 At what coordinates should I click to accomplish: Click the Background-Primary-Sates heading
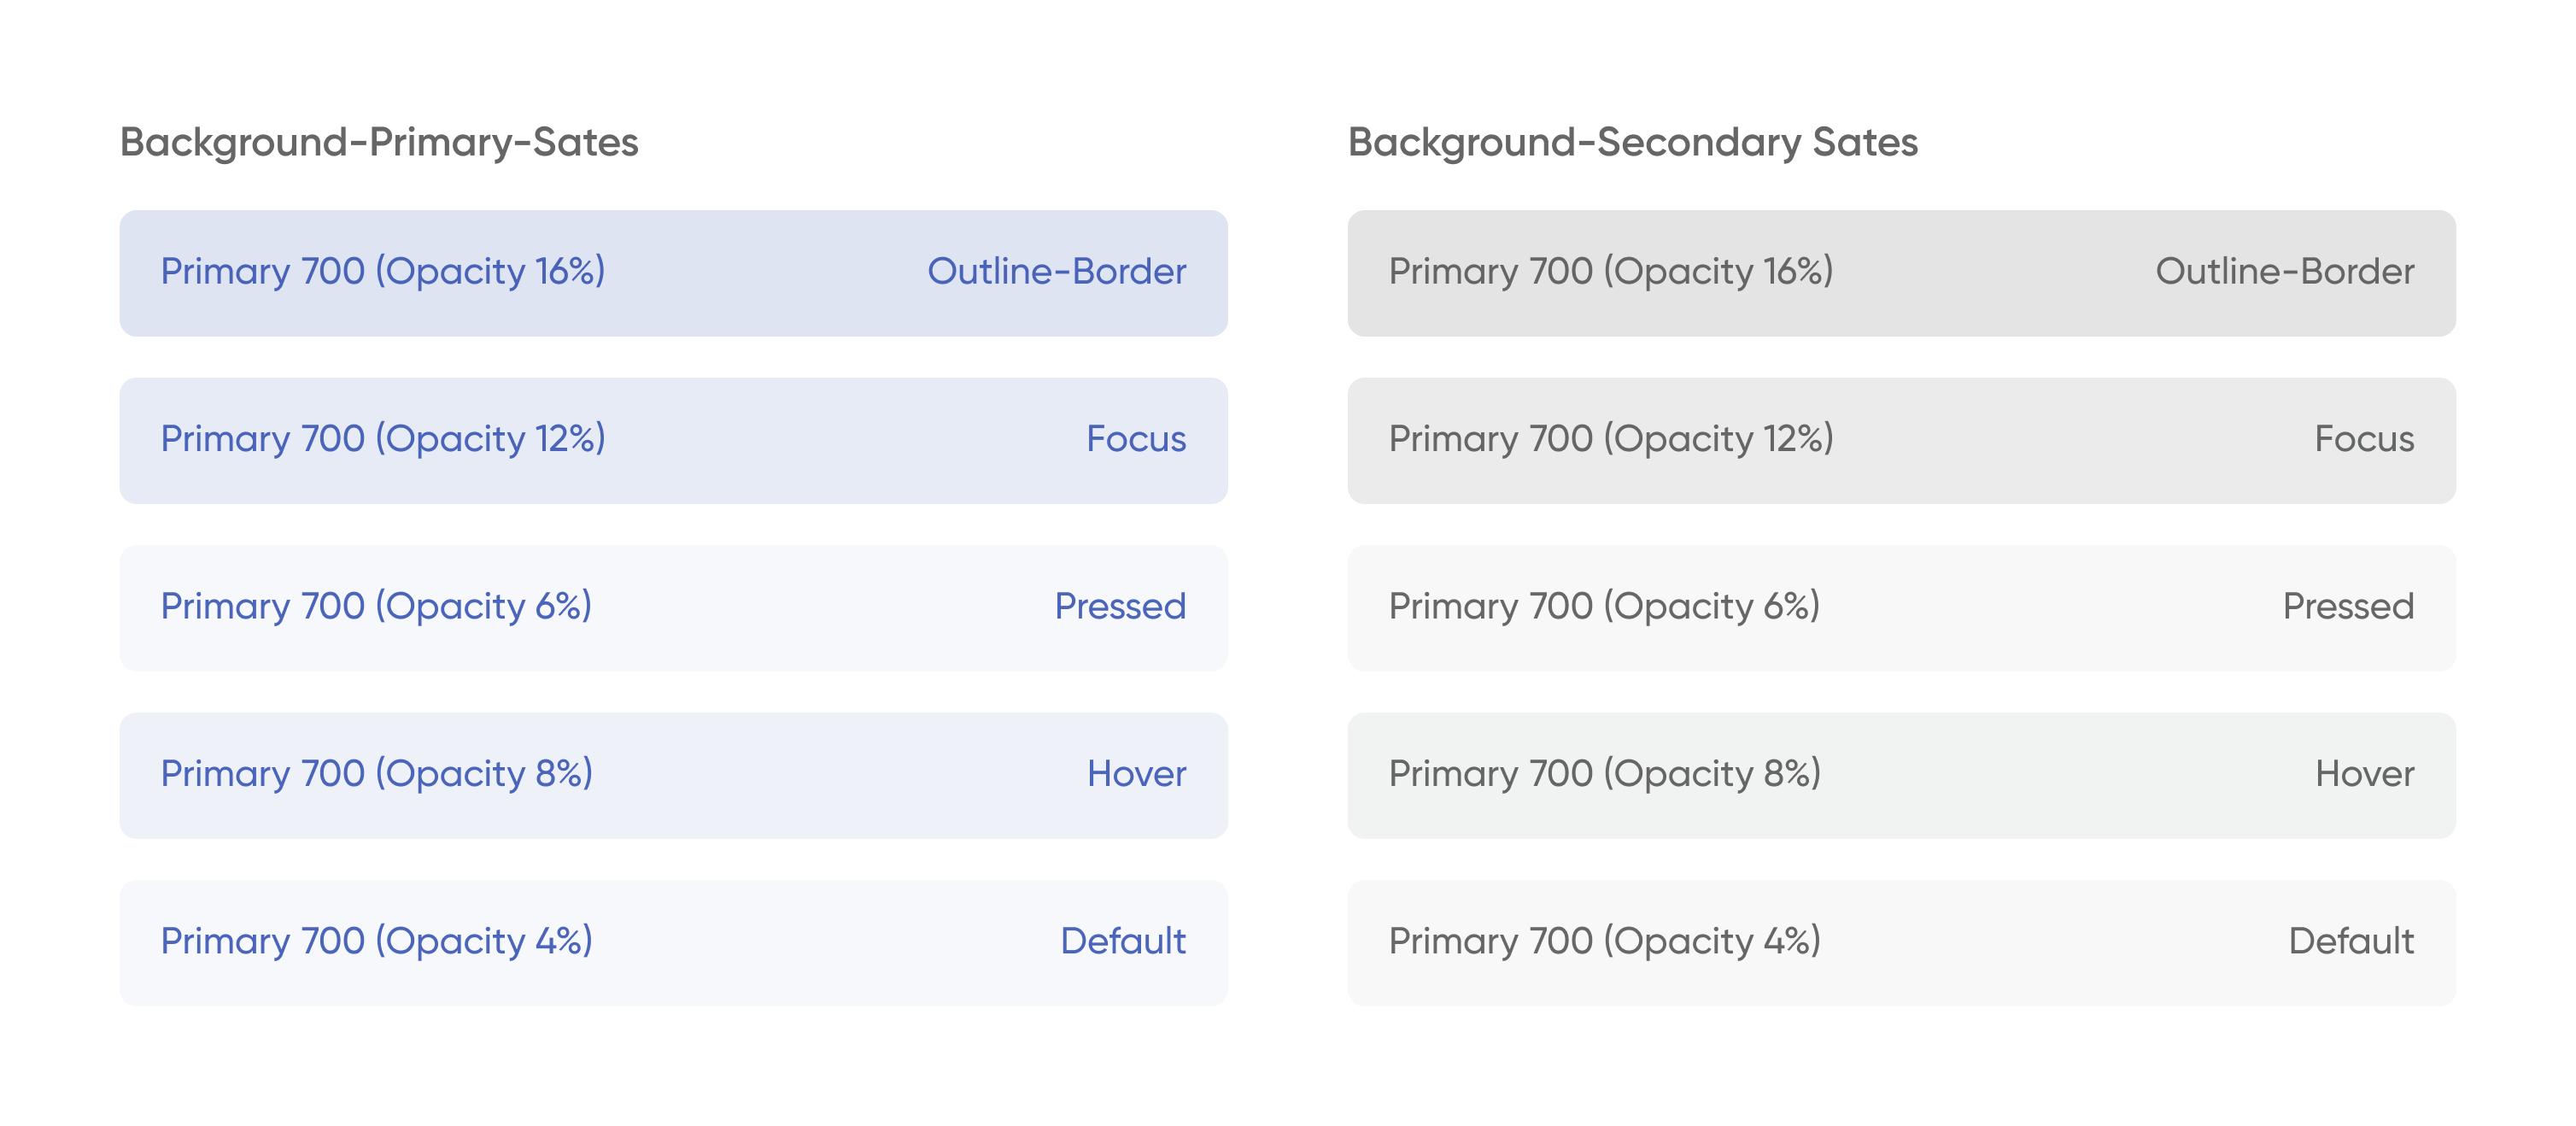(x=379, y=142)
